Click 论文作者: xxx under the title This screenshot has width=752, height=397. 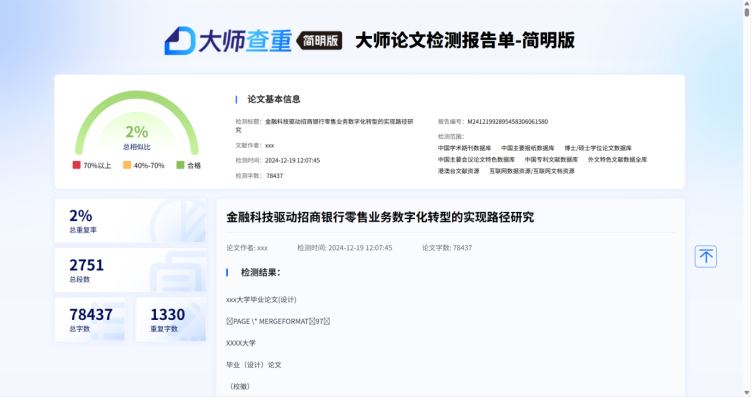pos(247,248)
